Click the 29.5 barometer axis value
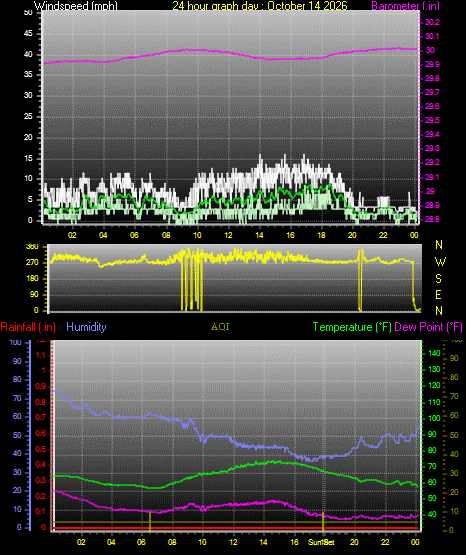 (x=432, y=120)
